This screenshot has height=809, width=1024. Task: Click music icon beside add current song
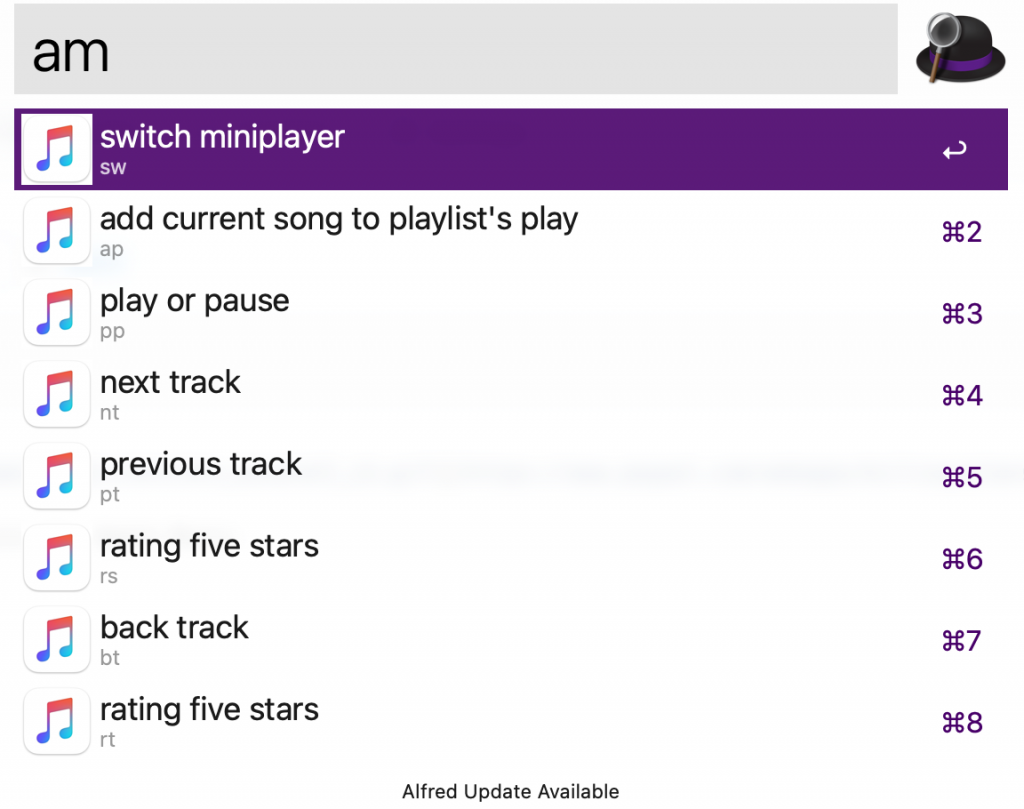(57, 231)
